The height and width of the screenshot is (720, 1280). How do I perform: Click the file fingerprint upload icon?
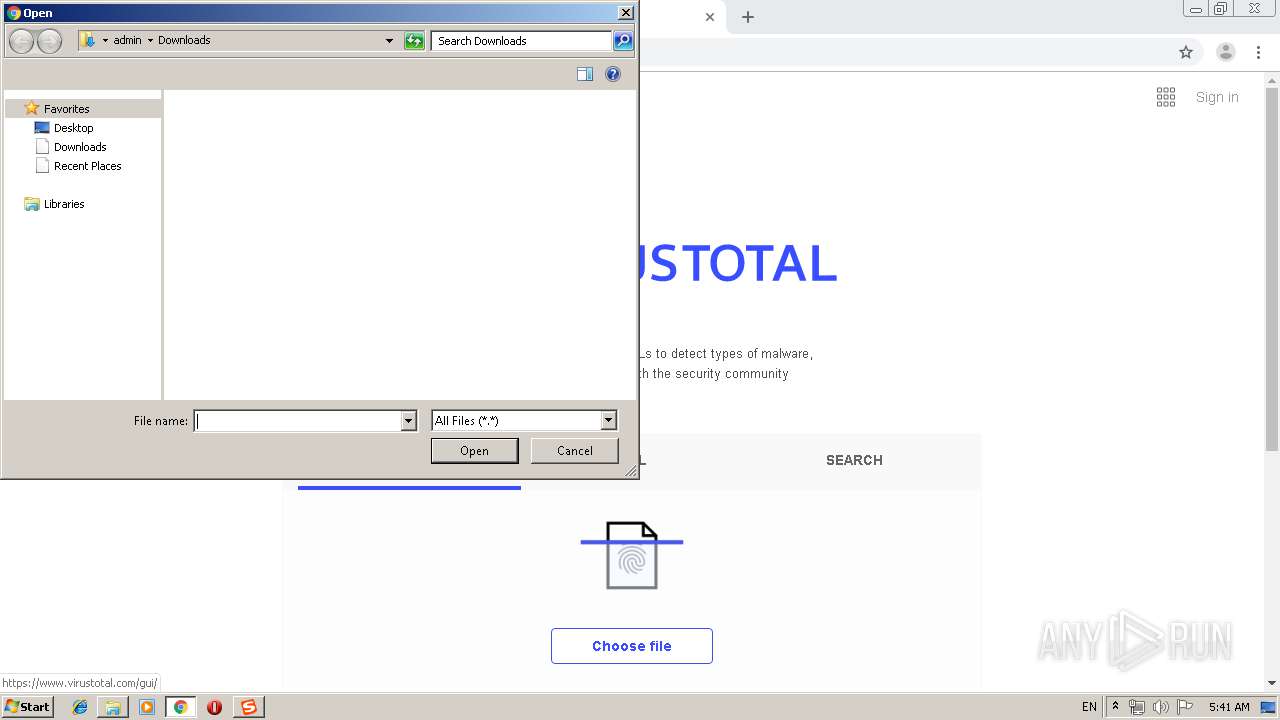click(632, 555)
